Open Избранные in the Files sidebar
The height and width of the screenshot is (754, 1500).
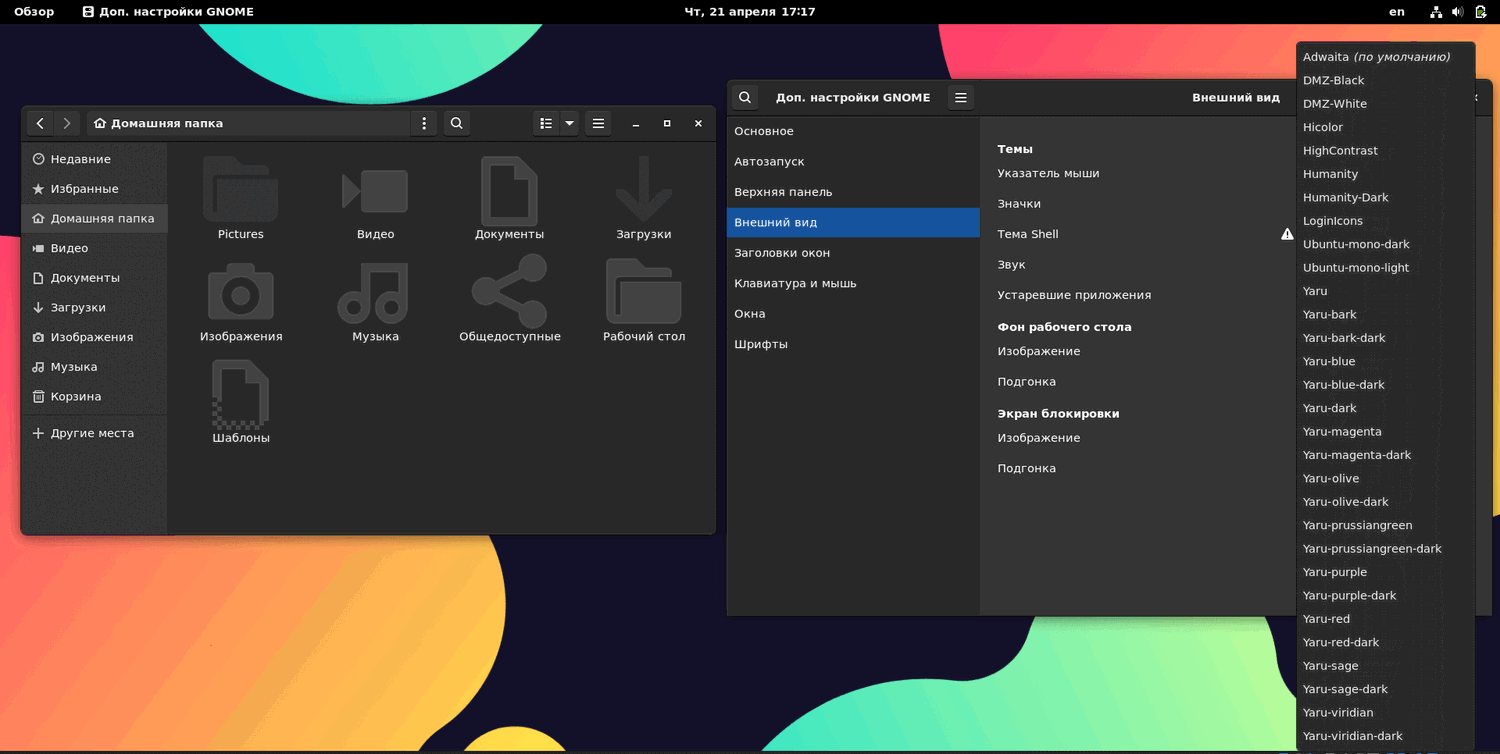94,189
